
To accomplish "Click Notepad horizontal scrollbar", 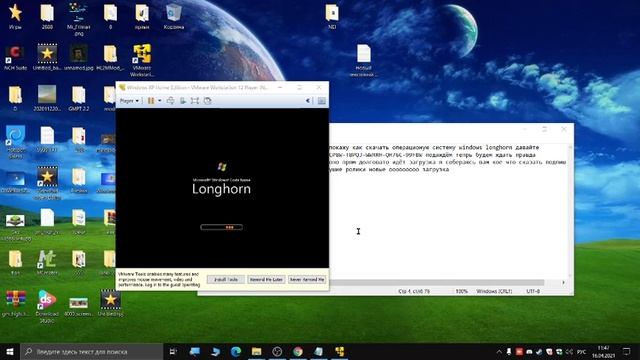I will [x=437, y=282].
